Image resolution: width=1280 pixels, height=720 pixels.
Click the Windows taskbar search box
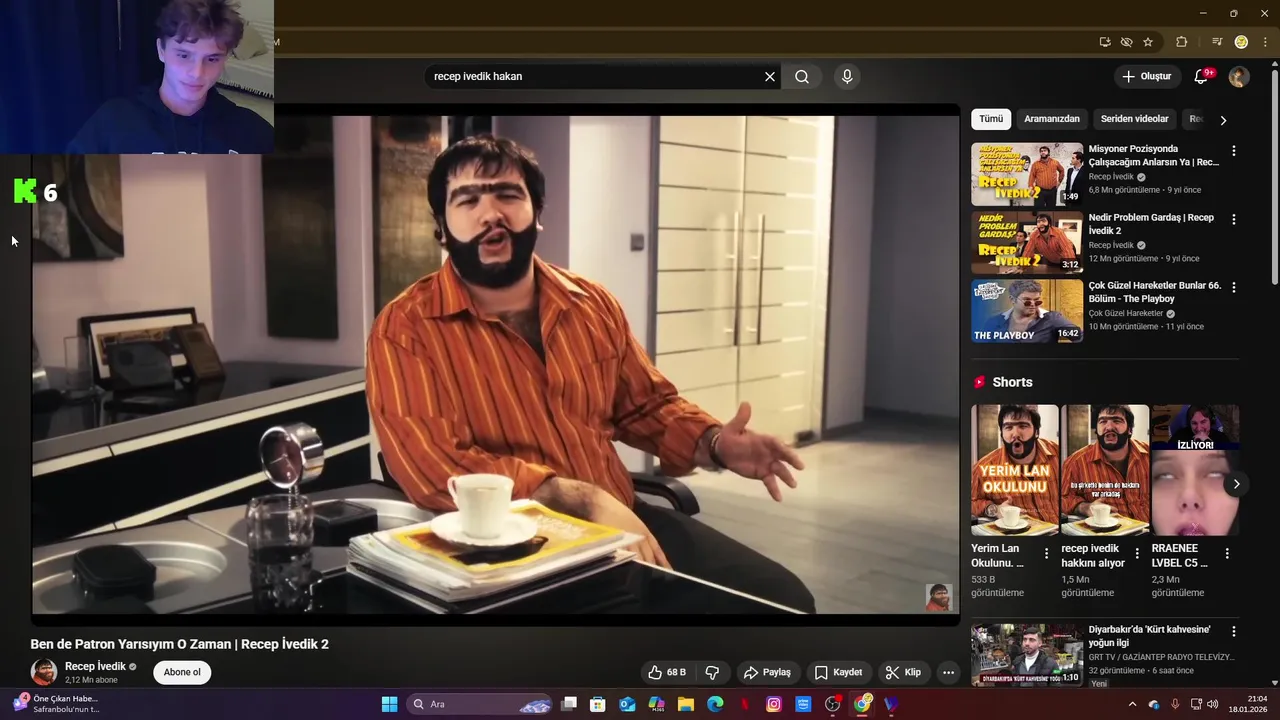(x=480, y=704)
